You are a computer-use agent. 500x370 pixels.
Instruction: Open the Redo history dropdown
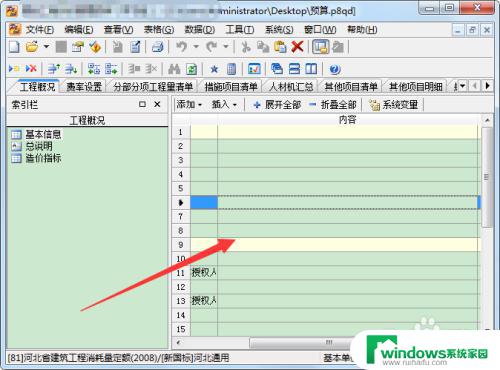click(226, 47)
